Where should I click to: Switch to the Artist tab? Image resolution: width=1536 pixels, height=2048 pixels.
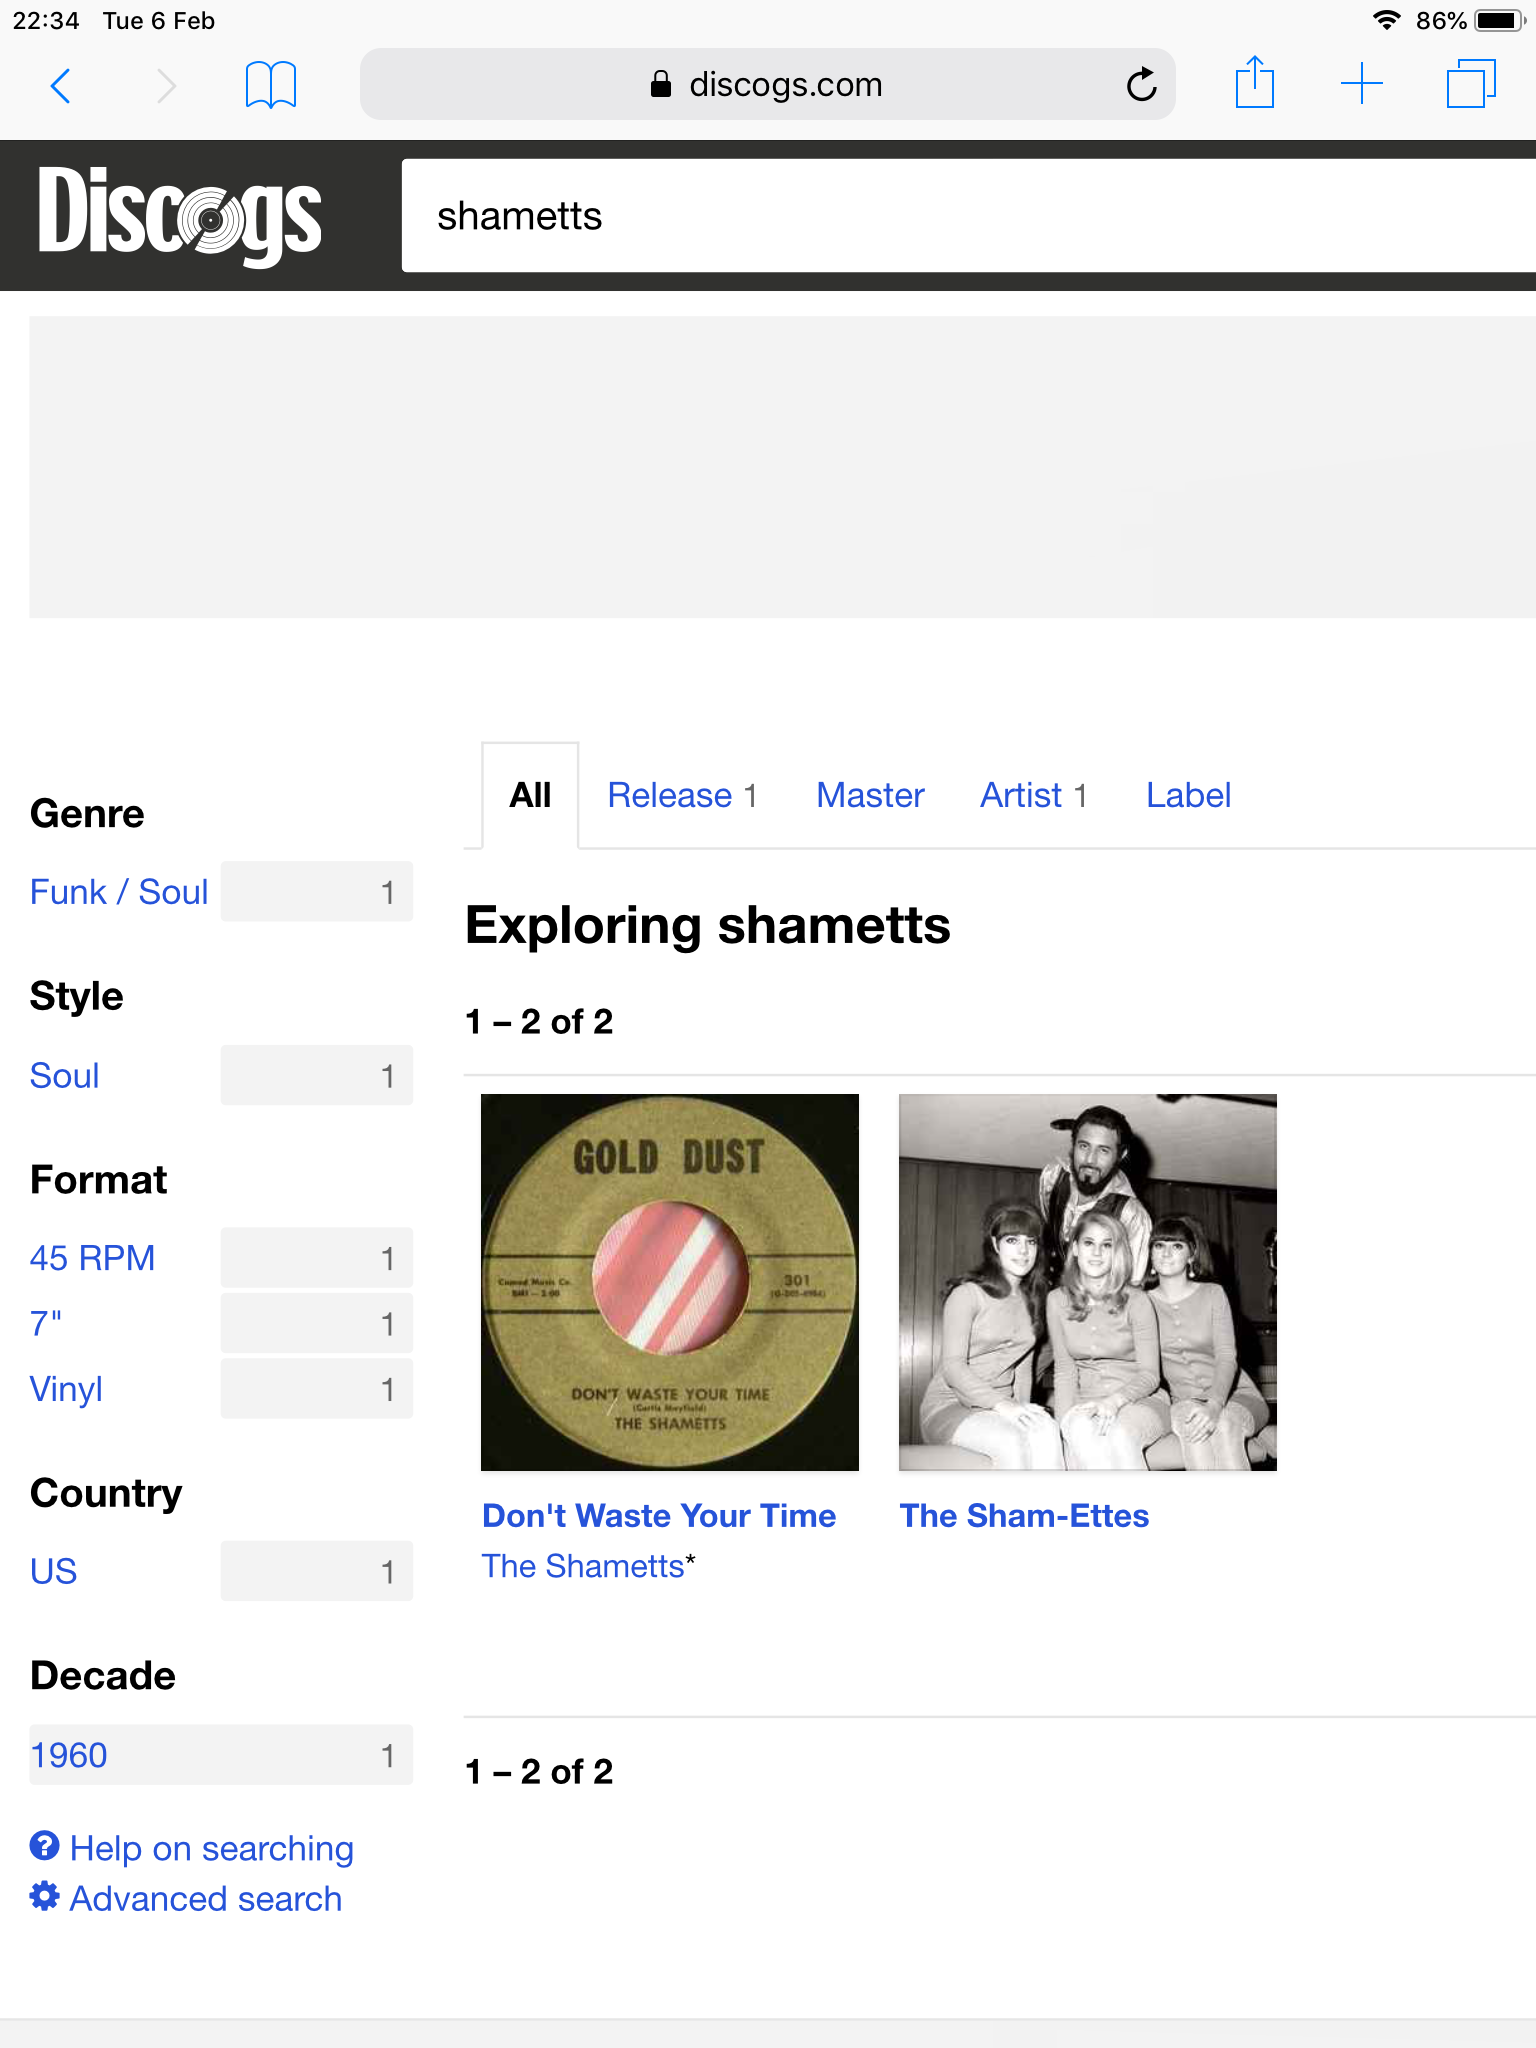click(x=1033, y=796)
